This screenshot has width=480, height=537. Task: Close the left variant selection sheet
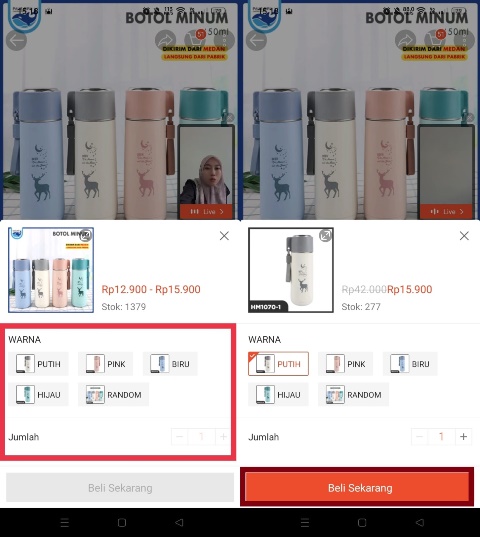[224, 236]
